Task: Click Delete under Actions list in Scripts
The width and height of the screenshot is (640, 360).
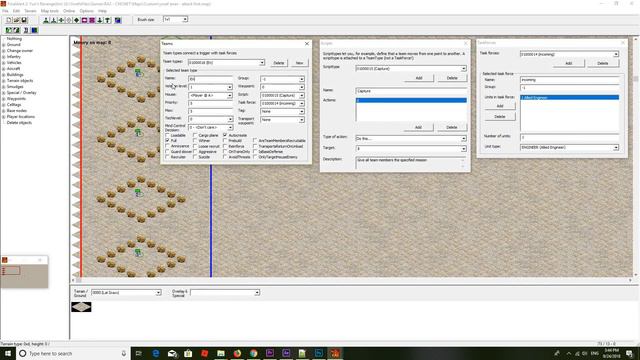Action: coord(451,127)
